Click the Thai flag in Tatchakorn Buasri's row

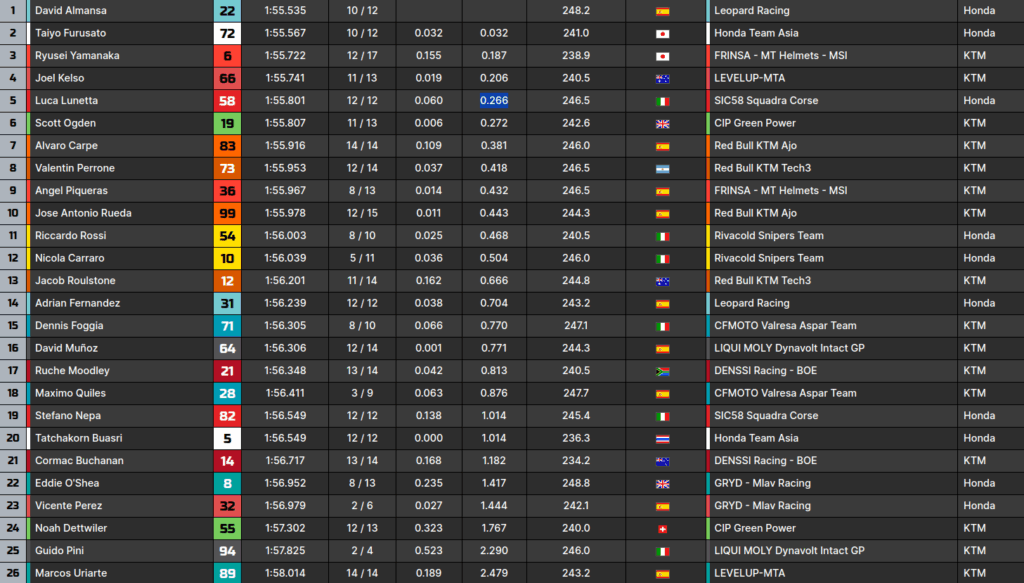click(662, 439)
